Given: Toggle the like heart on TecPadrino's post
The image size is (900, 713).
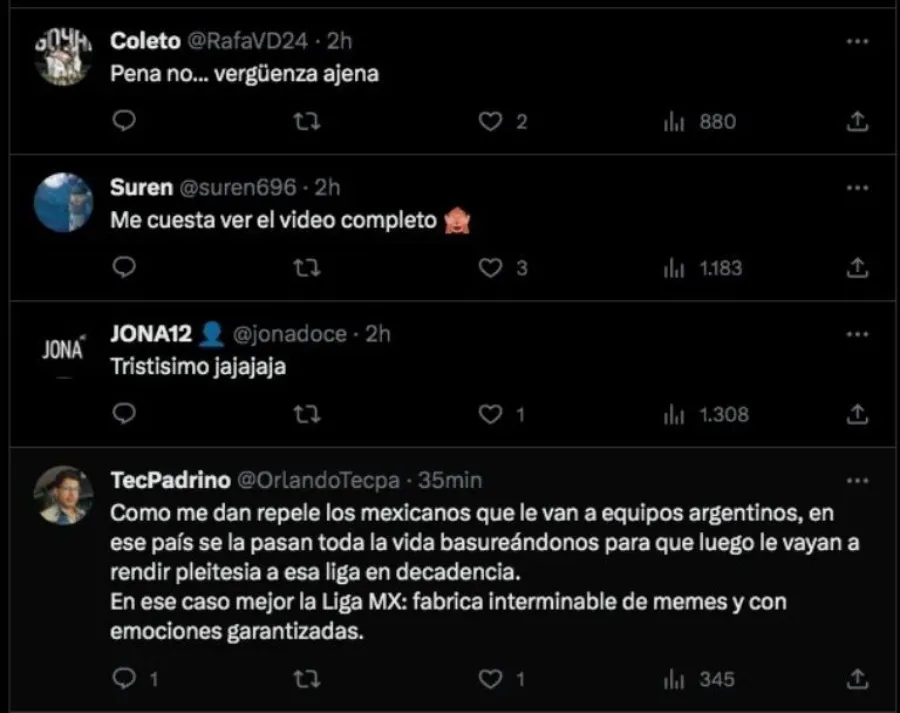Looking at the screenshot, I should [x=490, y=678].
